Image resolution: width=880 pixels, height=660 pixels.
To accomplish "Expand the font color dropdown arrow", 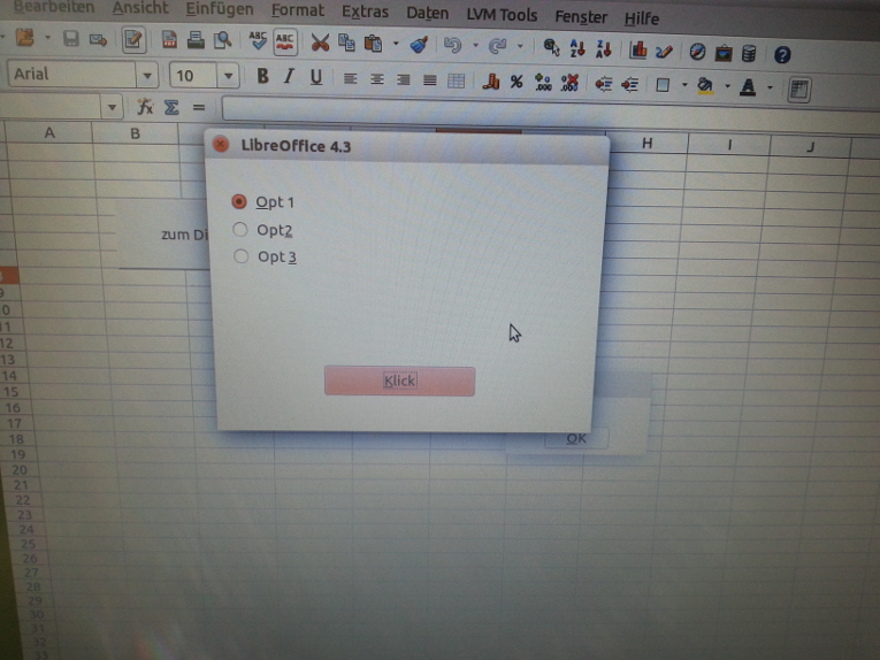I will pos(770,88).
